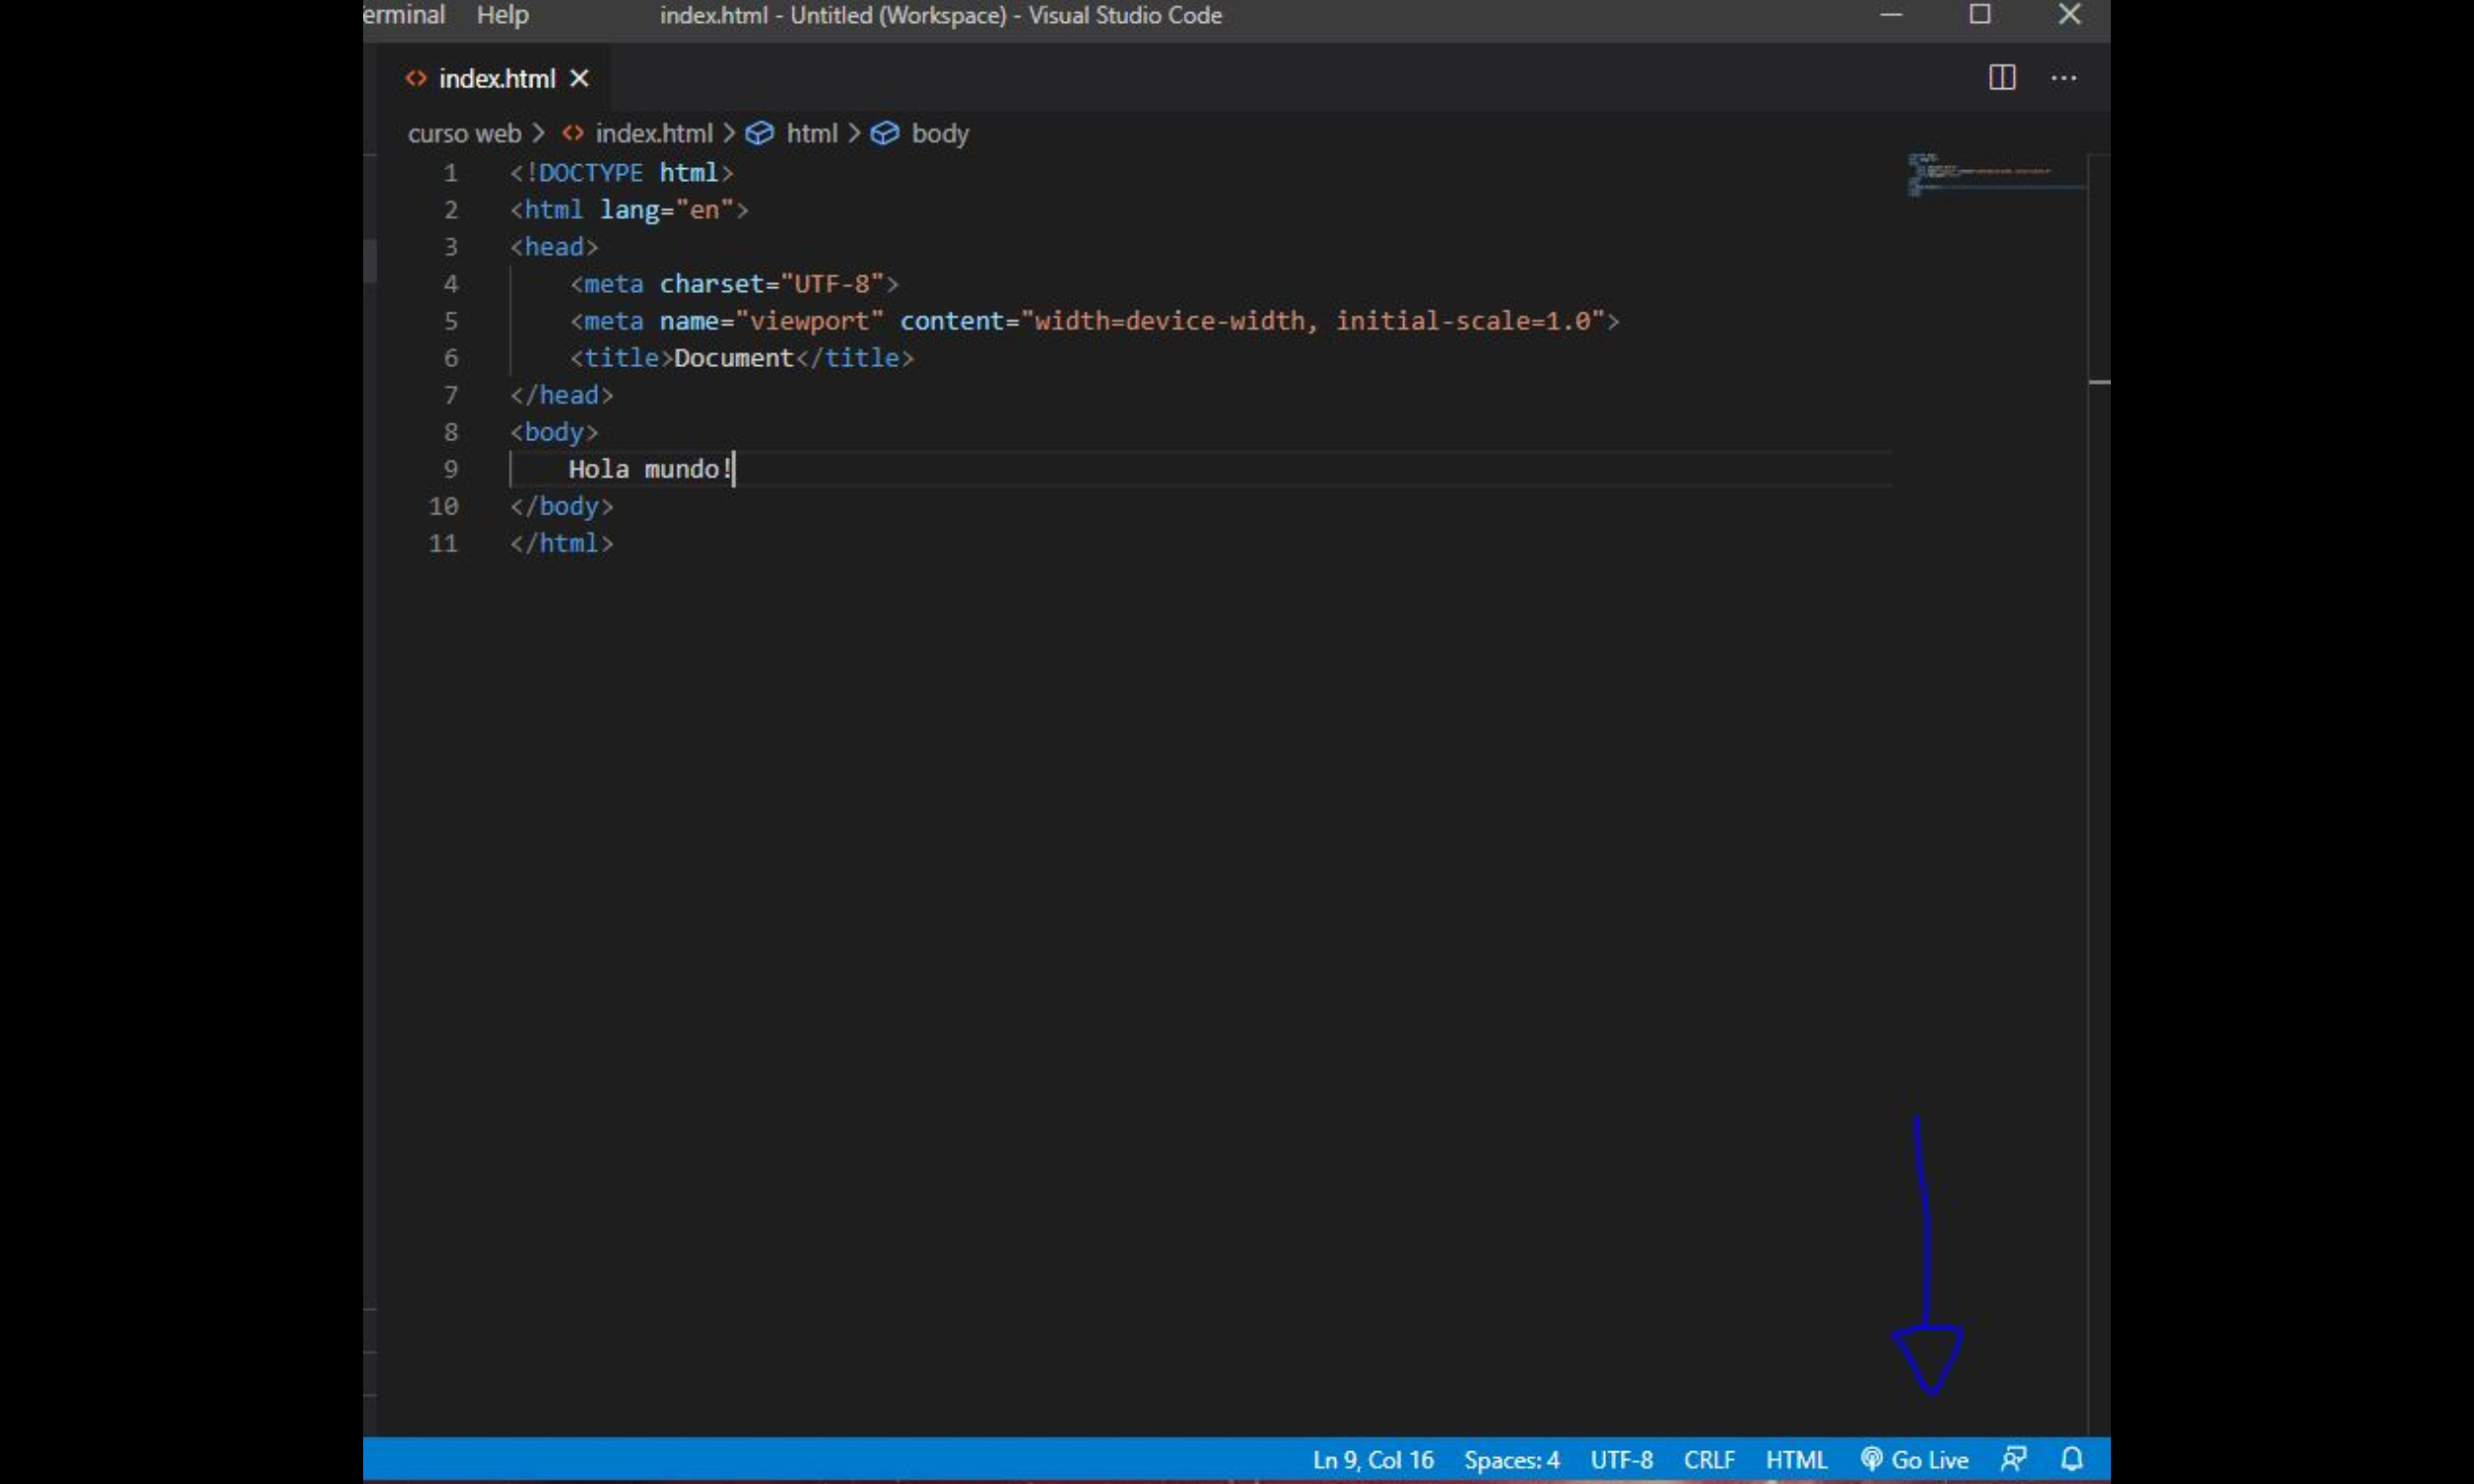Open the Terminal menu

pos(404,15)
